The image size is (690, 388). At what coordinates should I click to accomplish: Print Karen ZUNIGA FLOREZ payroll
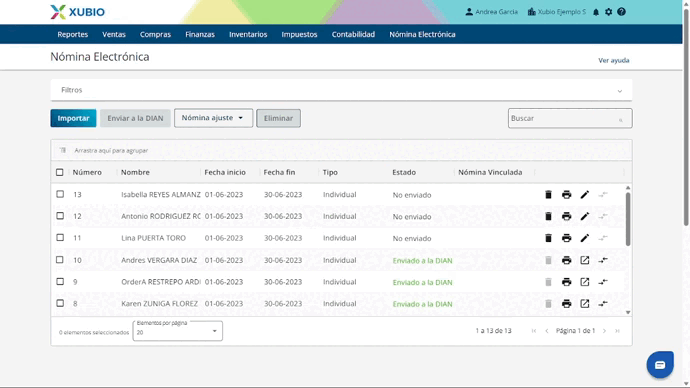[x=566, y=304]
